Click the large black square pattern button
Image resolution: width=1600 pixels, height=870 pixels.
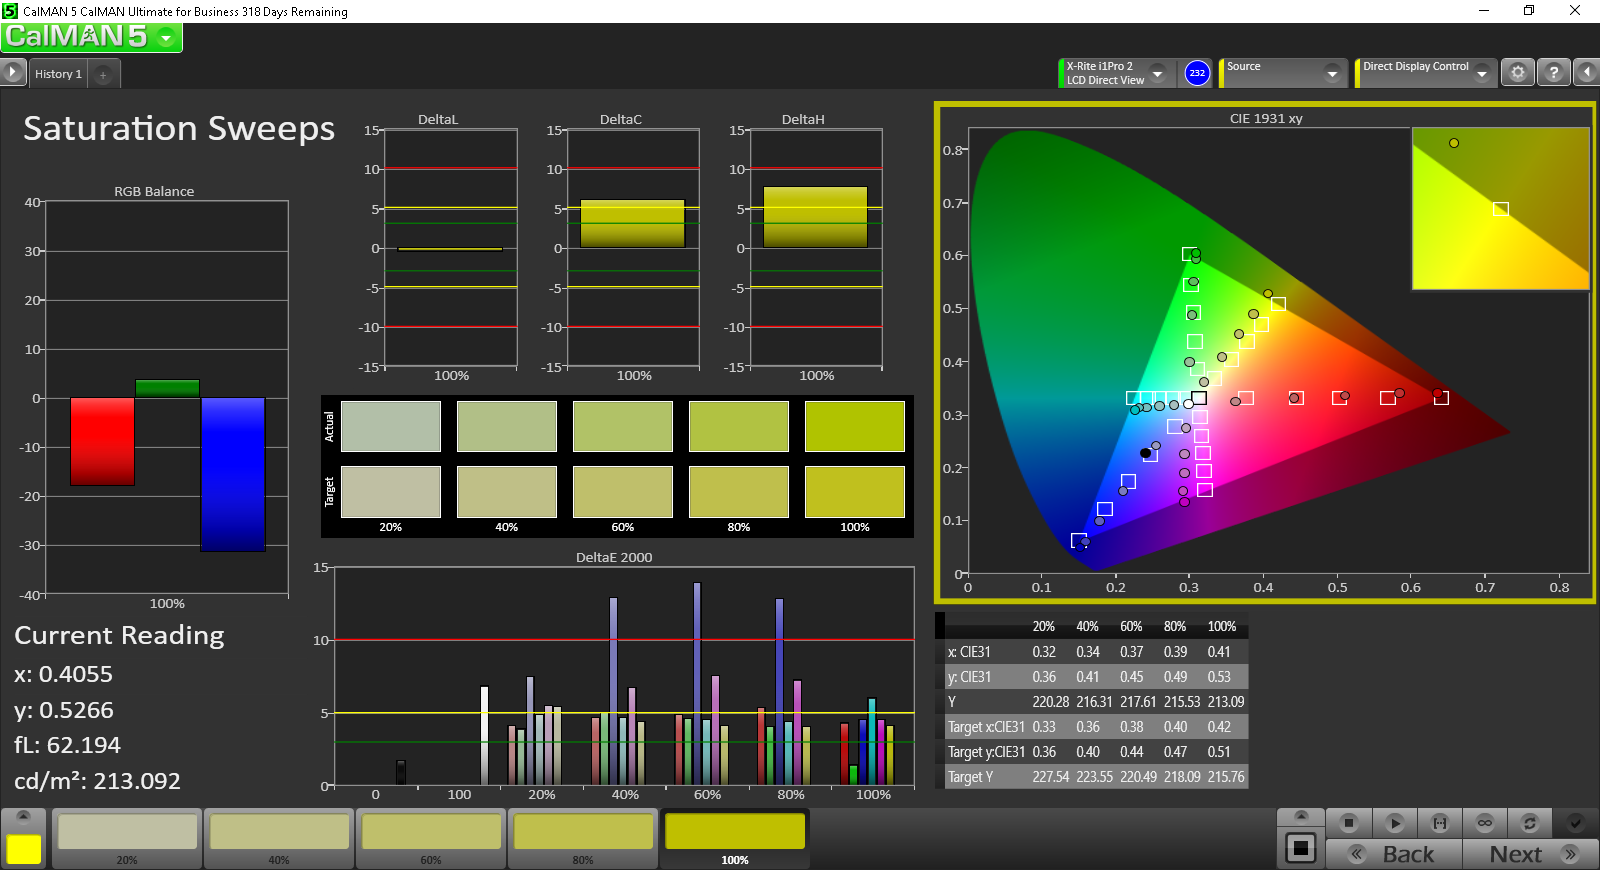(1300, 848)
